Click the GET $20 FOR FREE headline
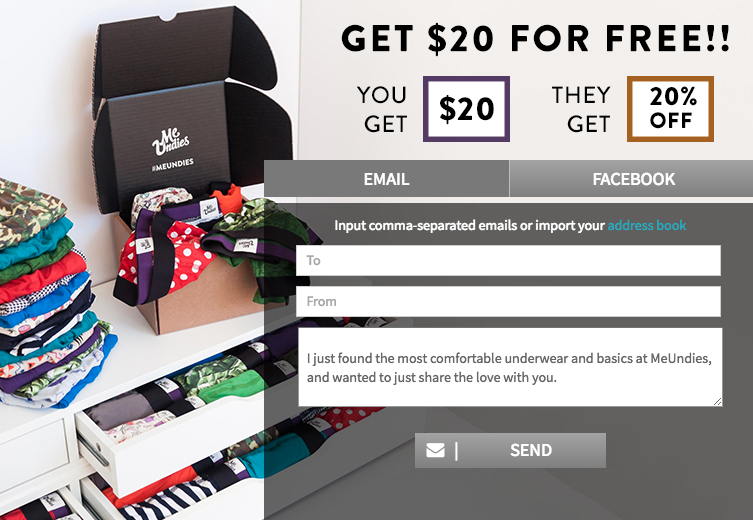The image size is (753, 520). [x=536, y=38]
